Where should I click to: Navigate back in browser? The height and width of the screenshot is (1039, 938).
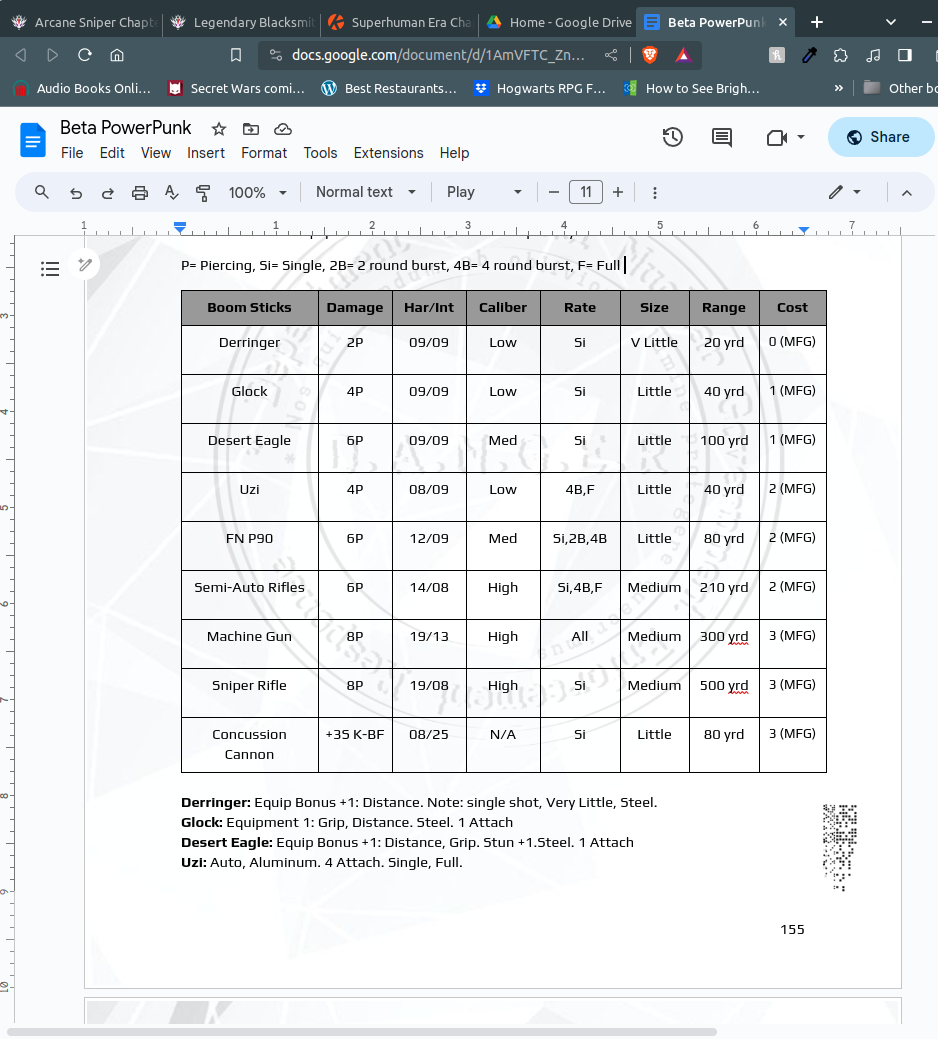[21, 55]
